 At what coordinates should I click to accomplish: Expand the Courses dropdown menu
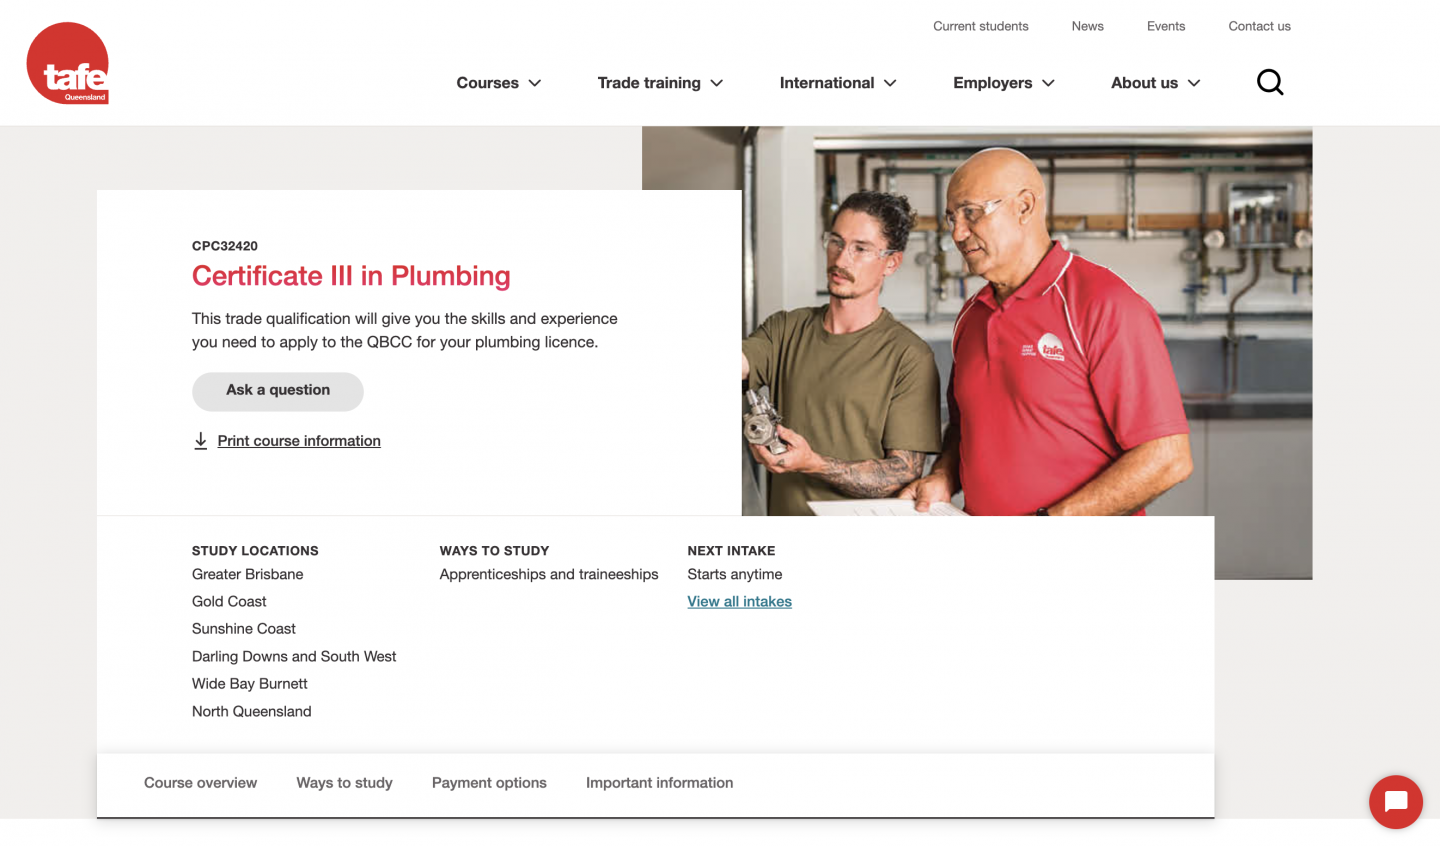pos(499,83)
